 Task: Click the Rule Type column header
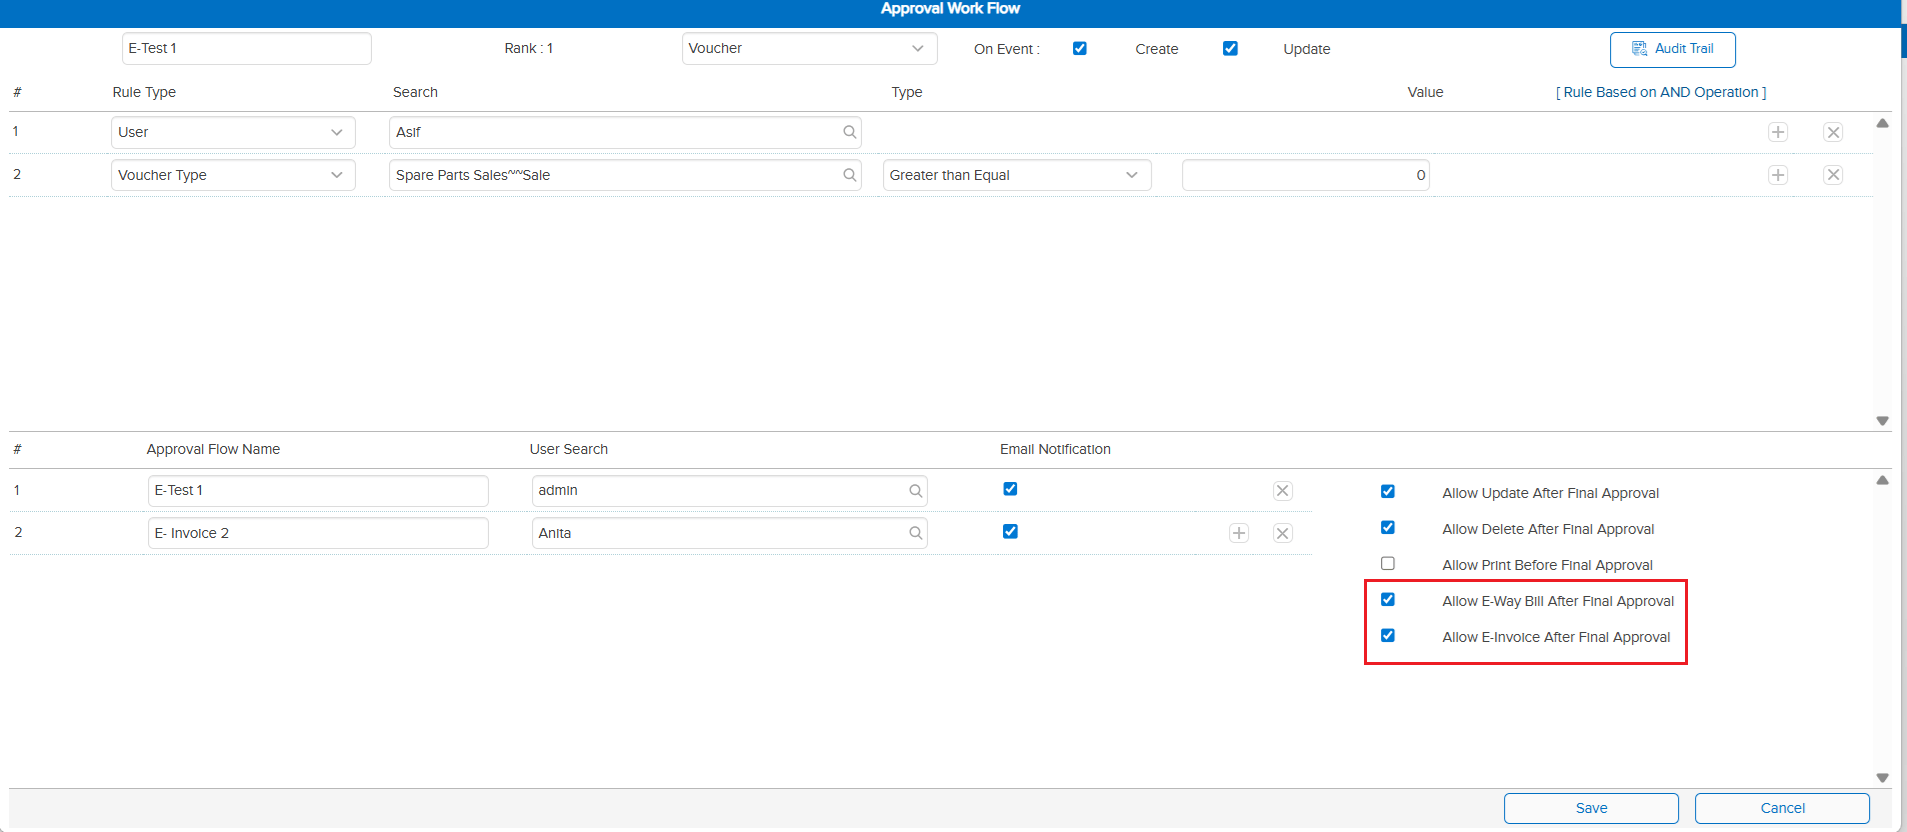point(144,92)
